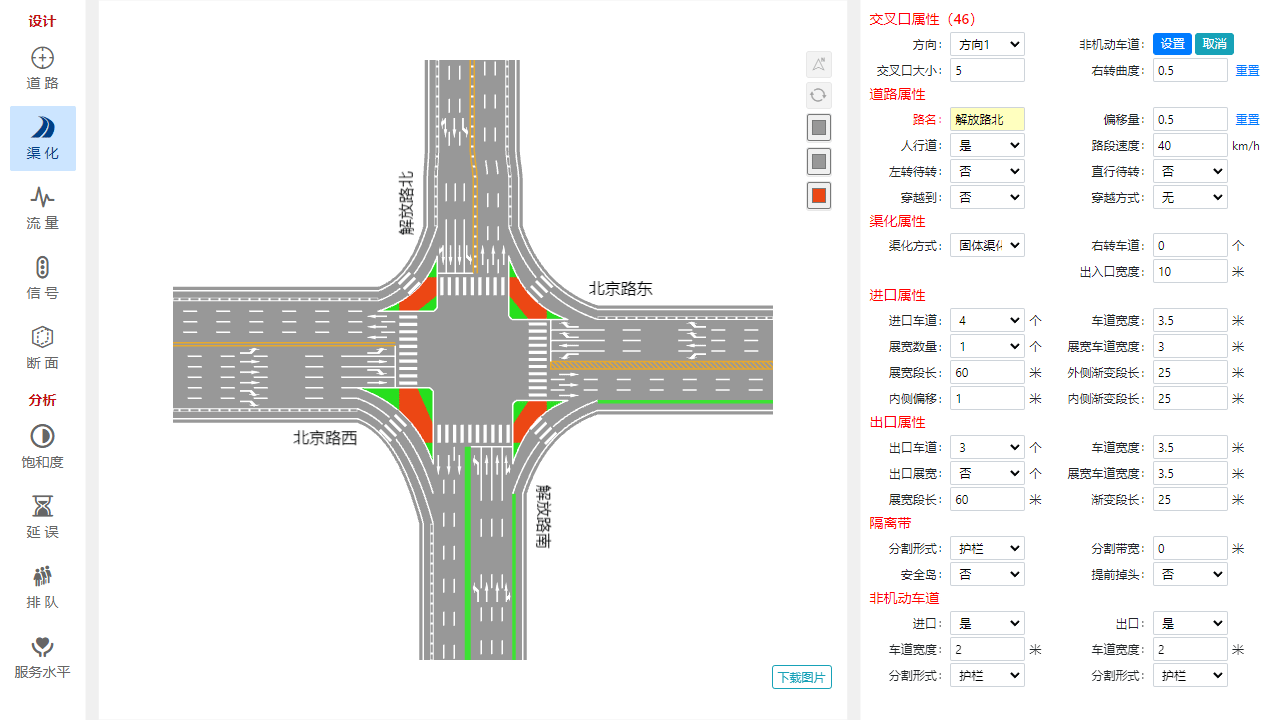The image size is (1280, 720).
Task: Open the non-motor 出口 dropdown
Action: (1190, 623)
